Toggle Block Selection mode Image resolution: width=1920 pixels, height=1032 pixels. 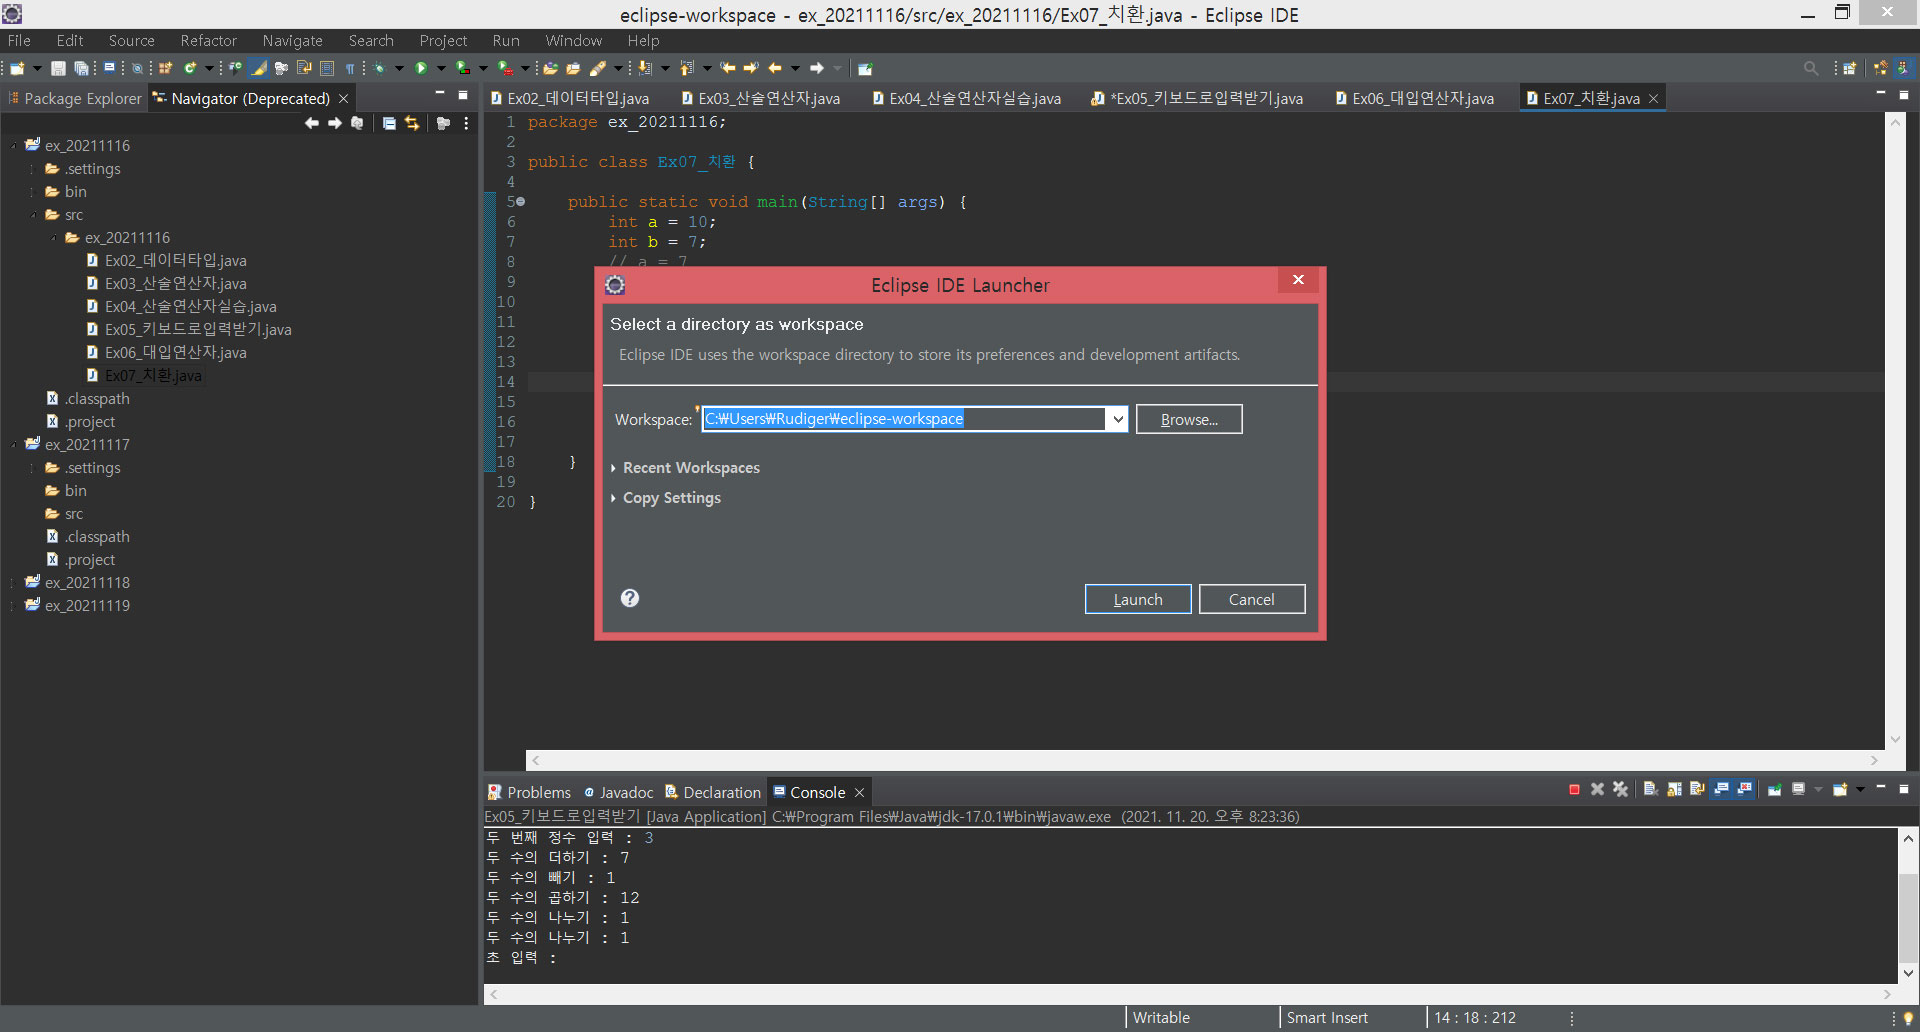click(x=327, y=68)
